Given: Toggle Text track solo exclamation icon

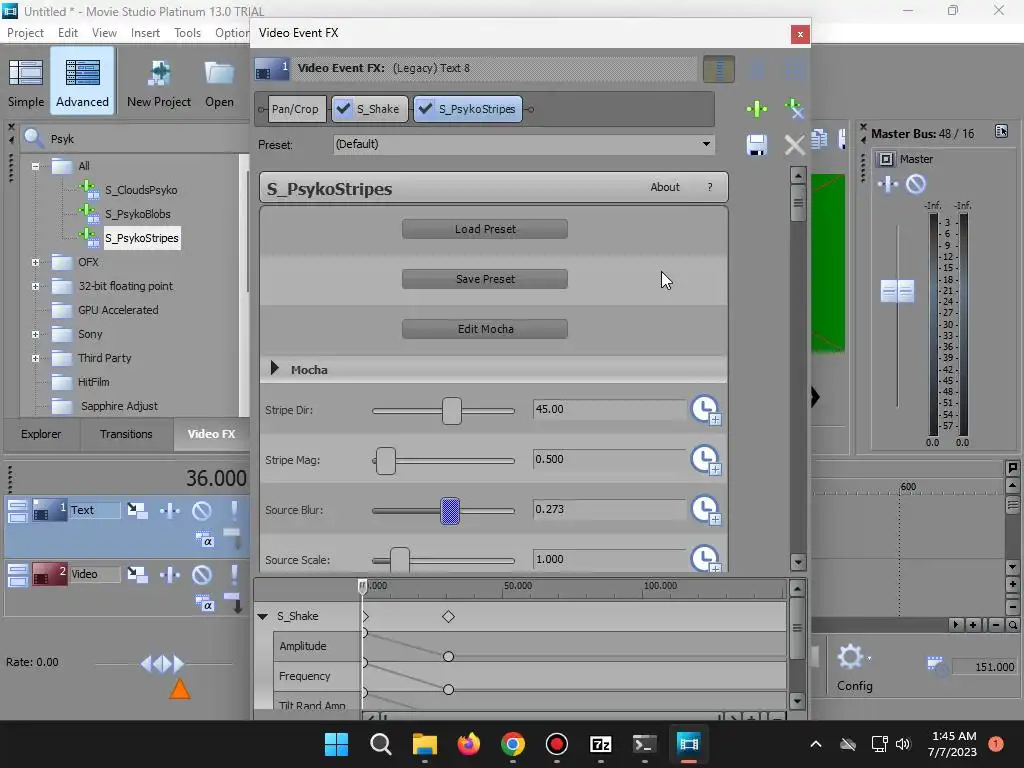Looking at the screenshot, I should point(234,510).
